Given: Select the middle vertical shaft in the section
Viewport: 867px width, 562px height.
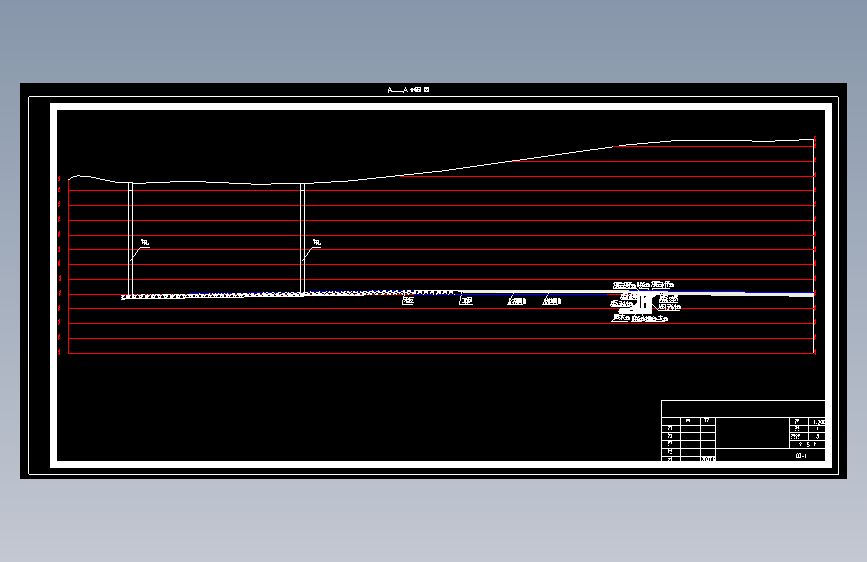Looking at the screenshot, I should pyautogui.click(x=302, y=239).
